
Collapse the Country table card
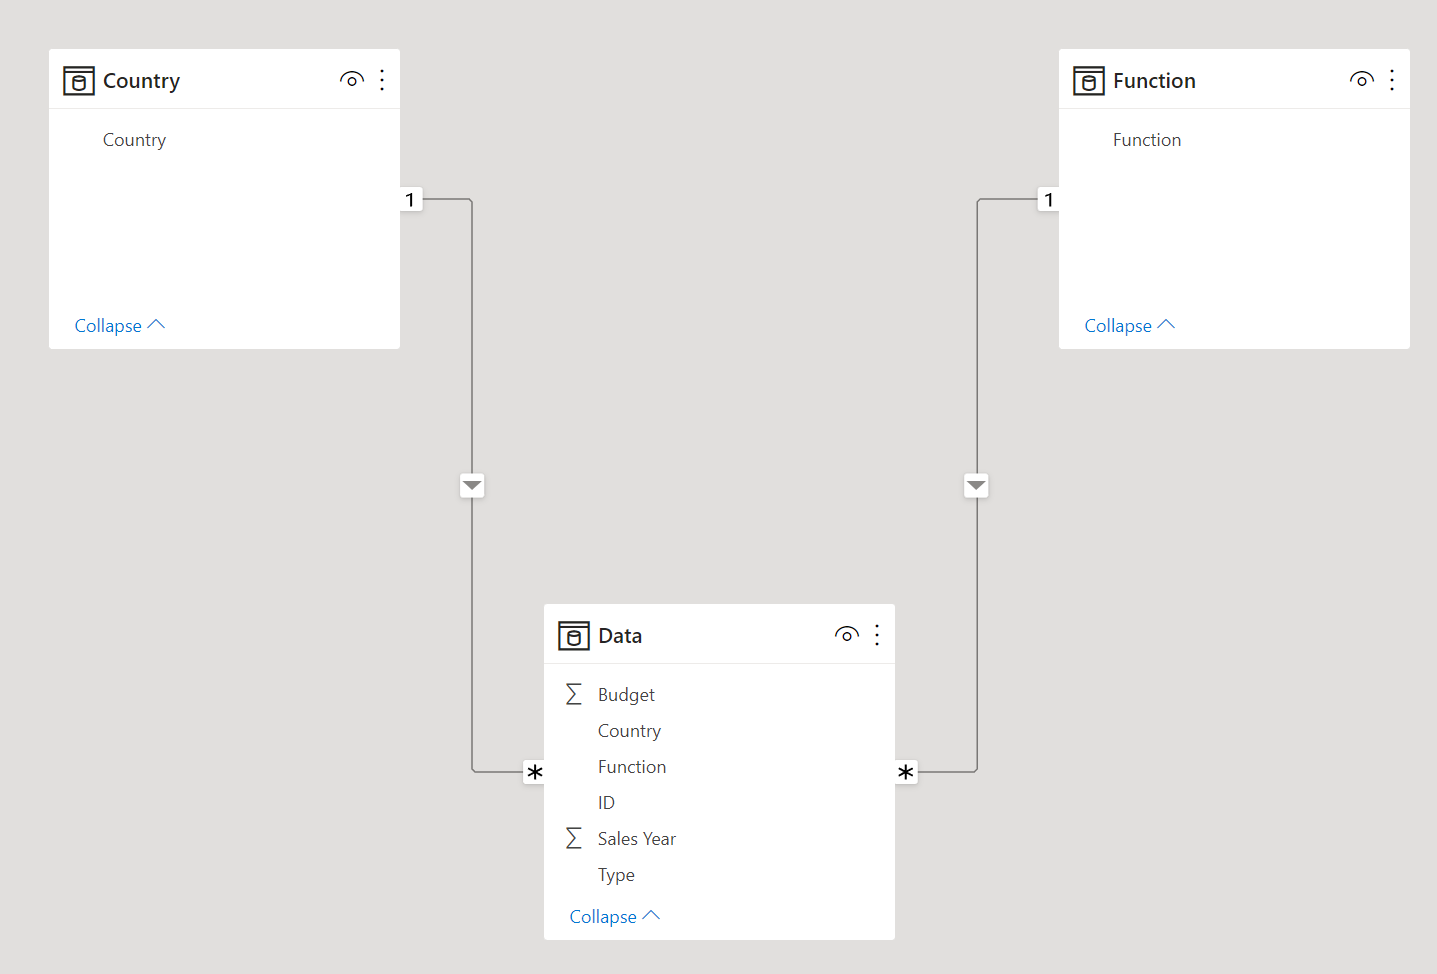[x=120, y=326]
